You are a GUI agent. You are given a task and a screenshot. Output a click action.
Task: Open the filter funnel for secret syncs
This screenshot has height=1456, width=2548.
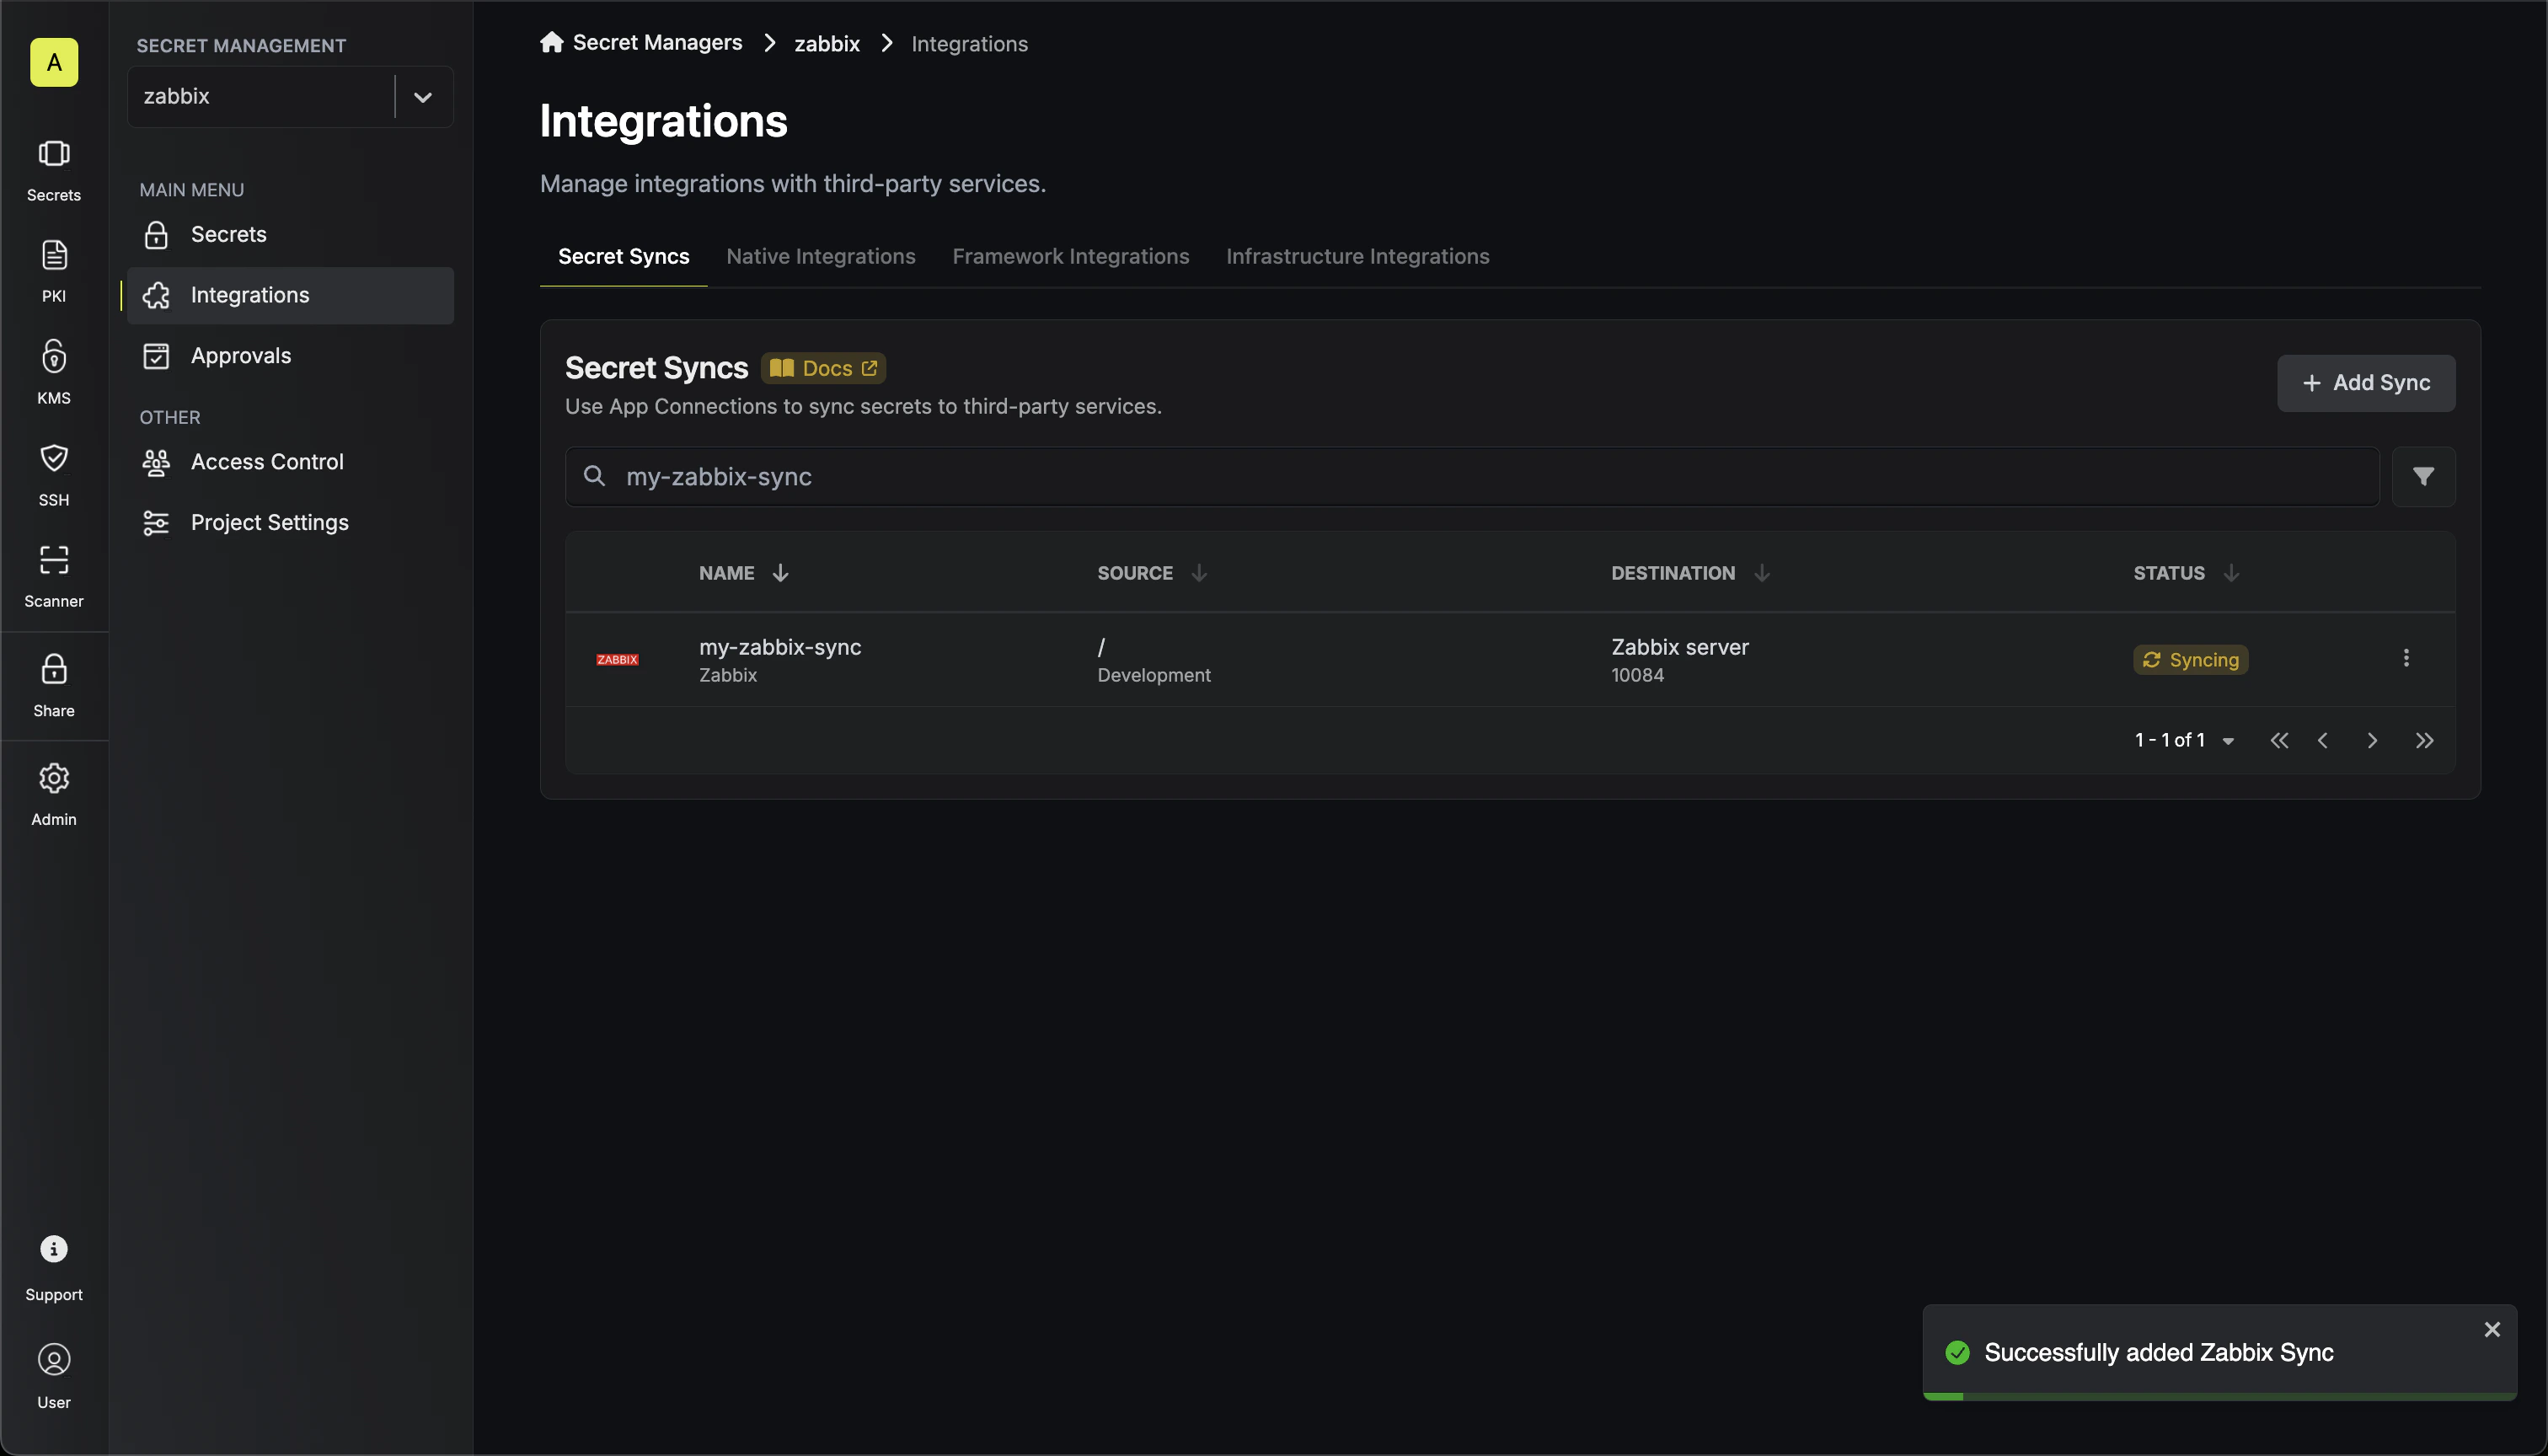2423,476
